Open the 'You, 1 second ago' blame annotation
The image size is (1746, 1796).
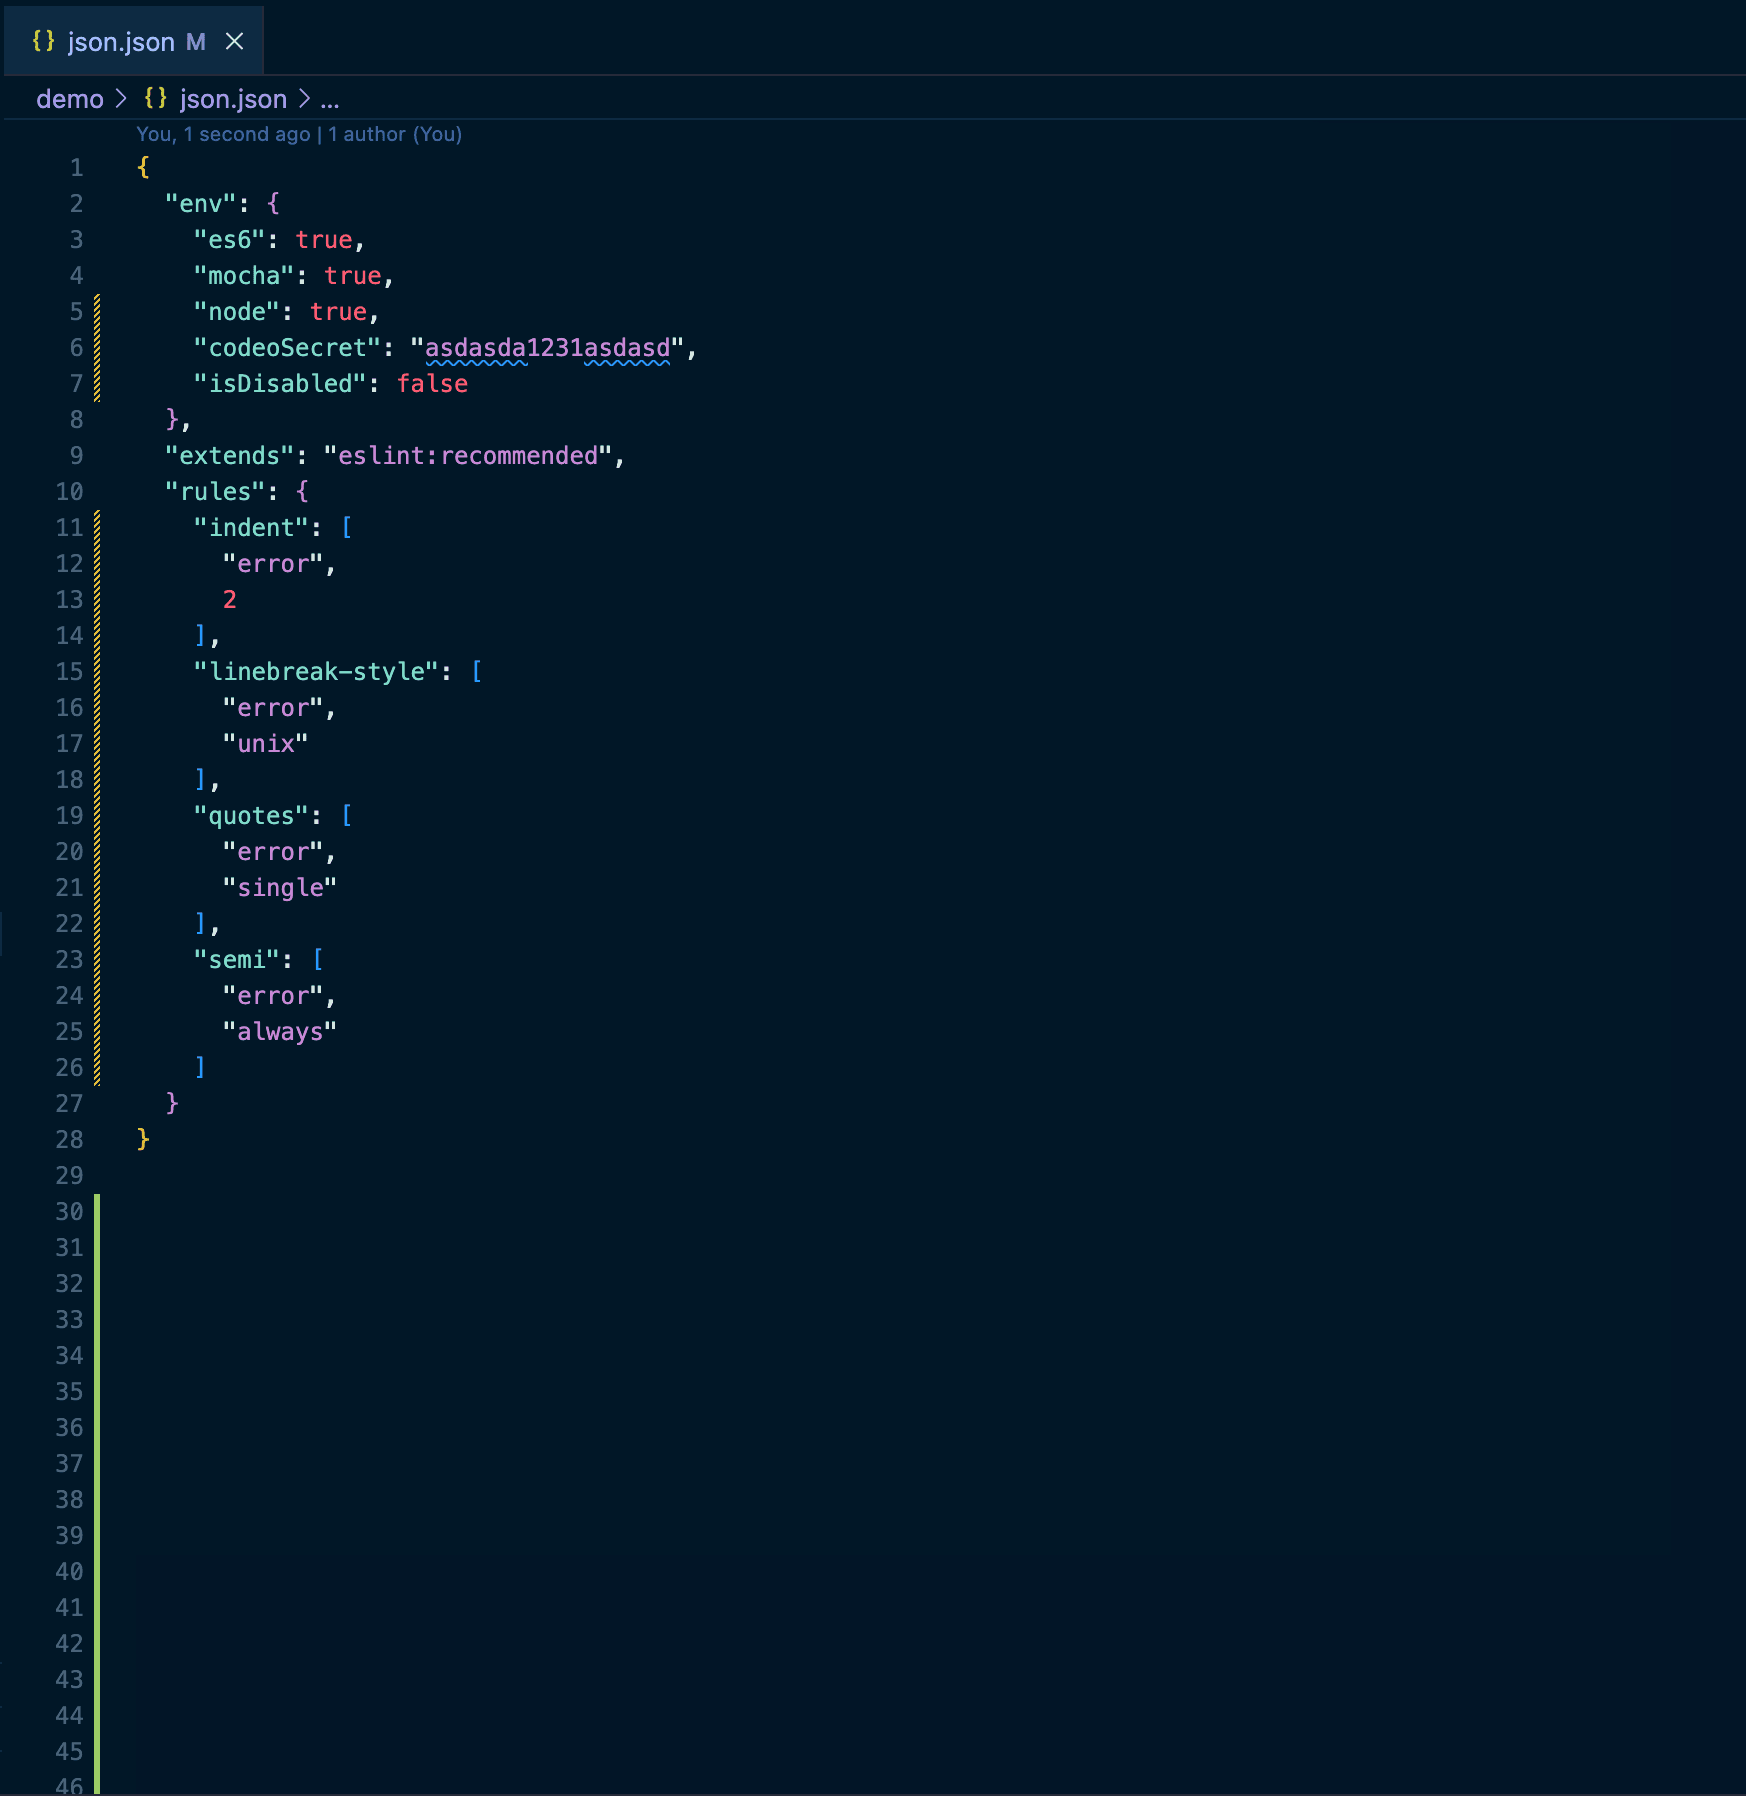[x=299, y=134]
